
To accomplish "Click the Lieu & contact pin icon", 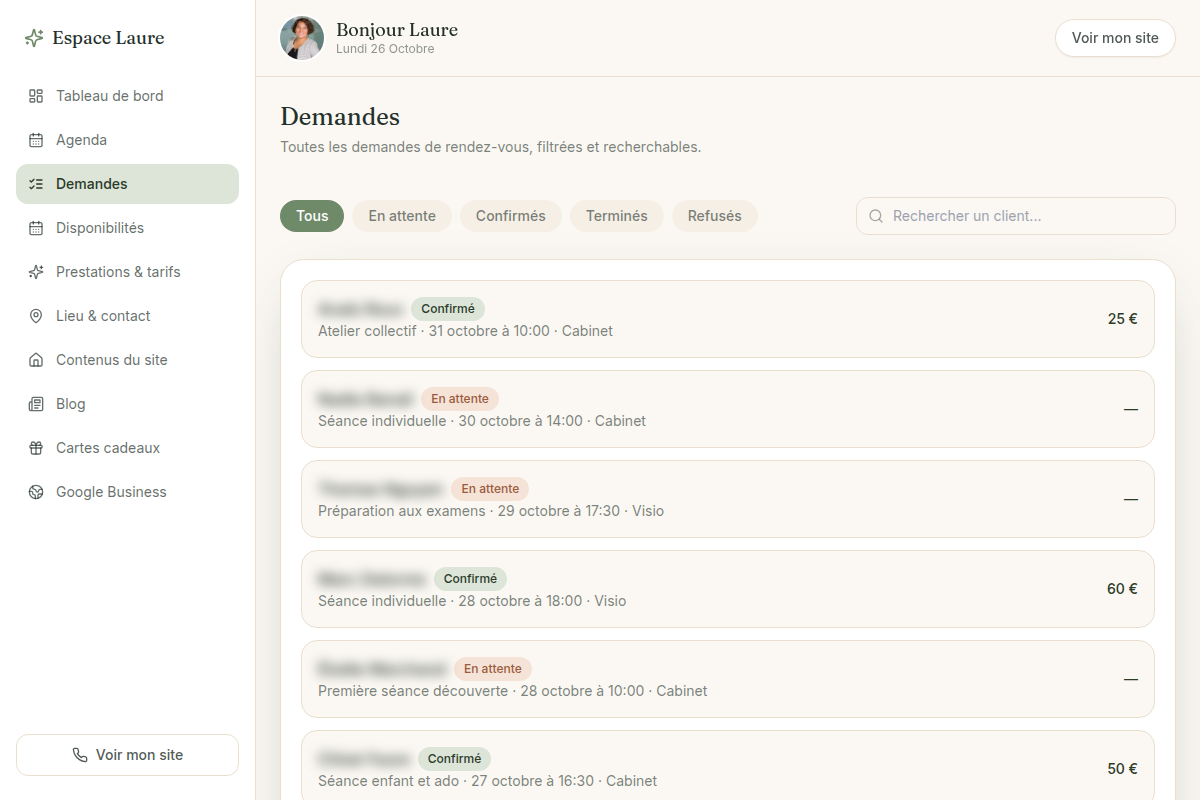I will [36, 316].
